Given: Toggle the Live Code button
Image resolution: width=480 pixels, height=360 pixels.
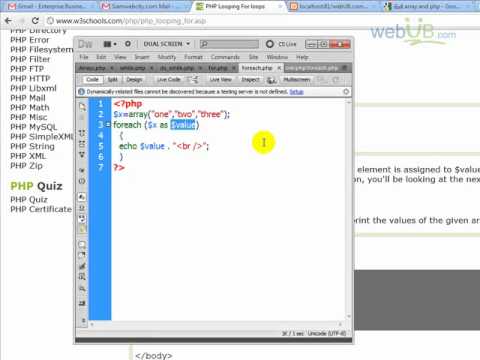Looking at the screenshot, I should 168,79.
